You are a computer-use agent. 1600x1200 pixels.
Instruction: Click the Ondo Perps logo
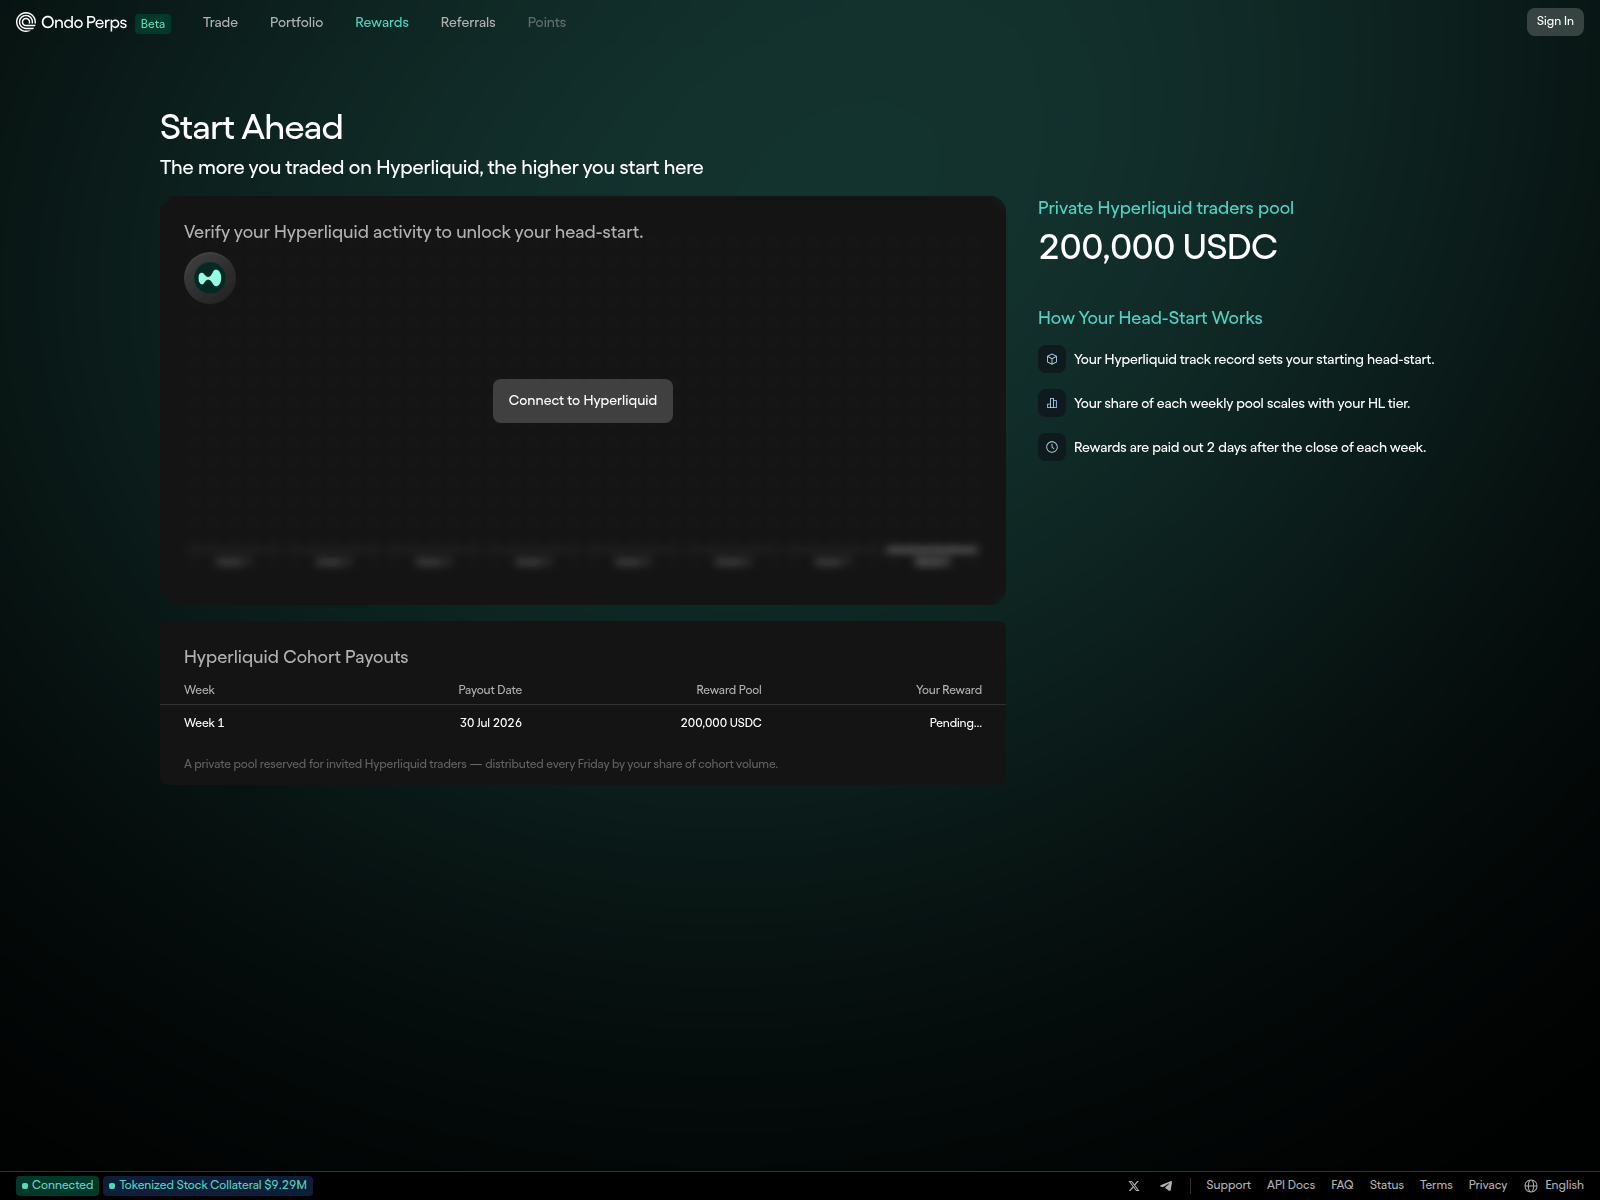[x=71, y=22]
